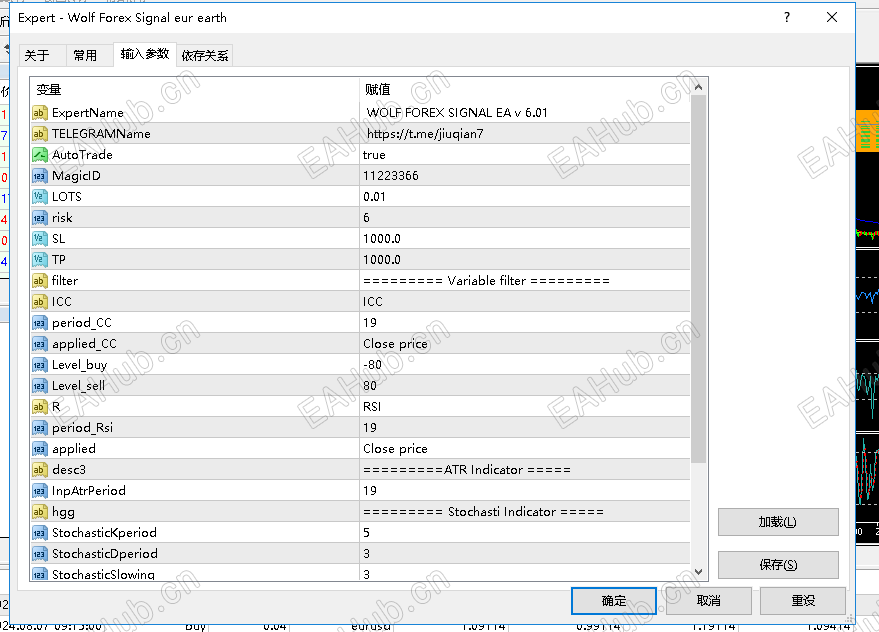Select the InpAtrPeriod value 19
This screenshot has height=632, width=879.
(x=370, y=491)
